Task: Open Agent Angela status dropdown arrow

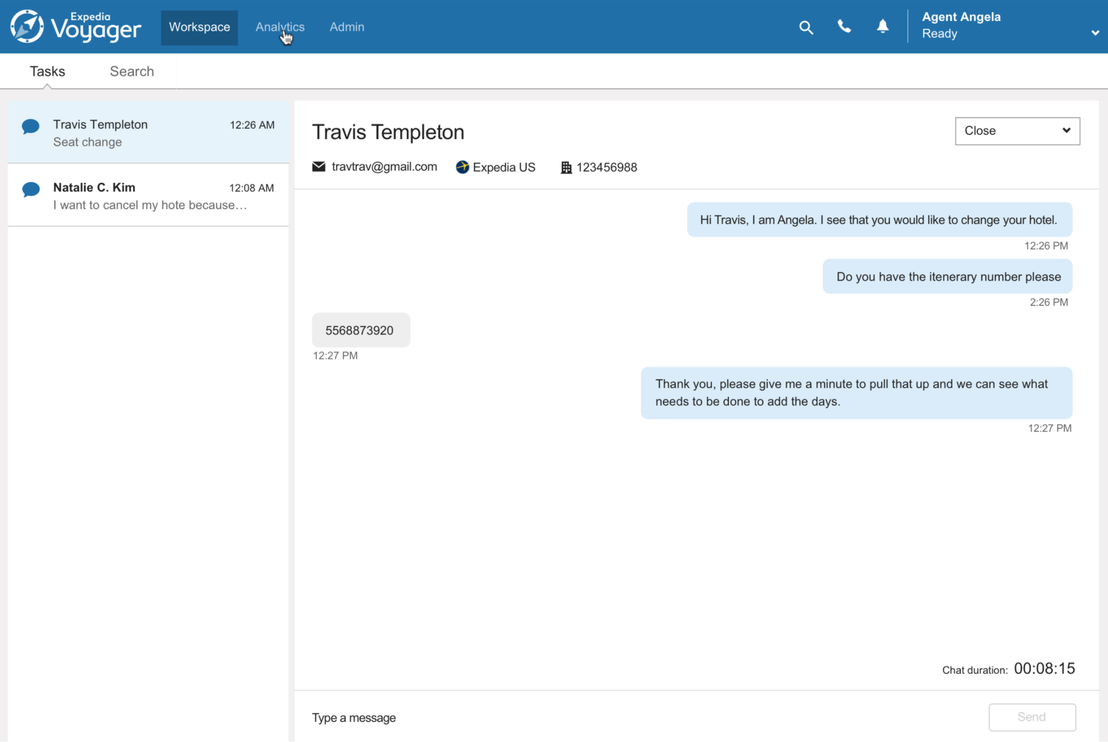Action: click(x=1095, y=33)
